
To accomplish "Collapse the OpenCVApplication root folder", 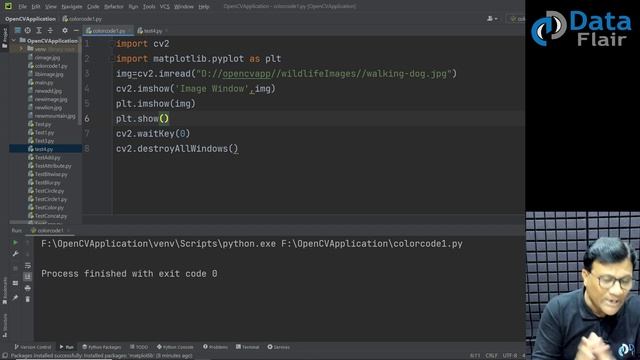I will click(14, 40).
